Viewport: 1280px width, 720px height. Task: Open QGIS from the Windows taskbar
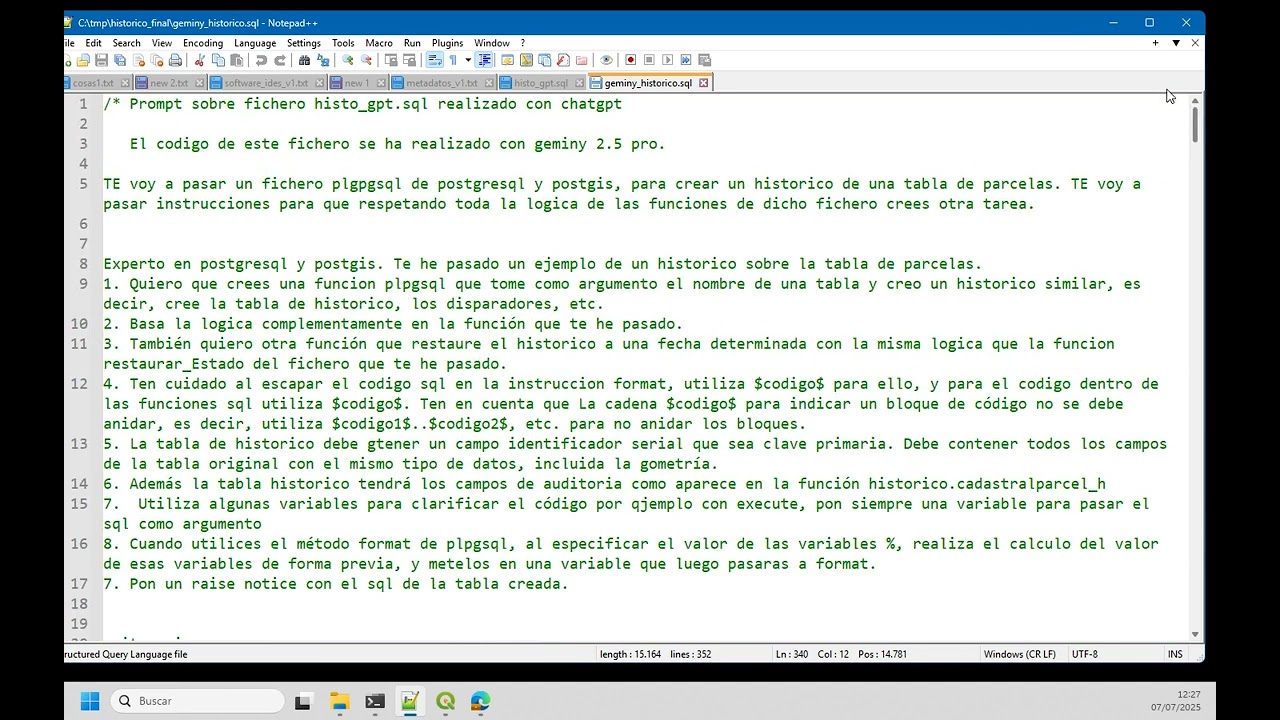[445, 701]
